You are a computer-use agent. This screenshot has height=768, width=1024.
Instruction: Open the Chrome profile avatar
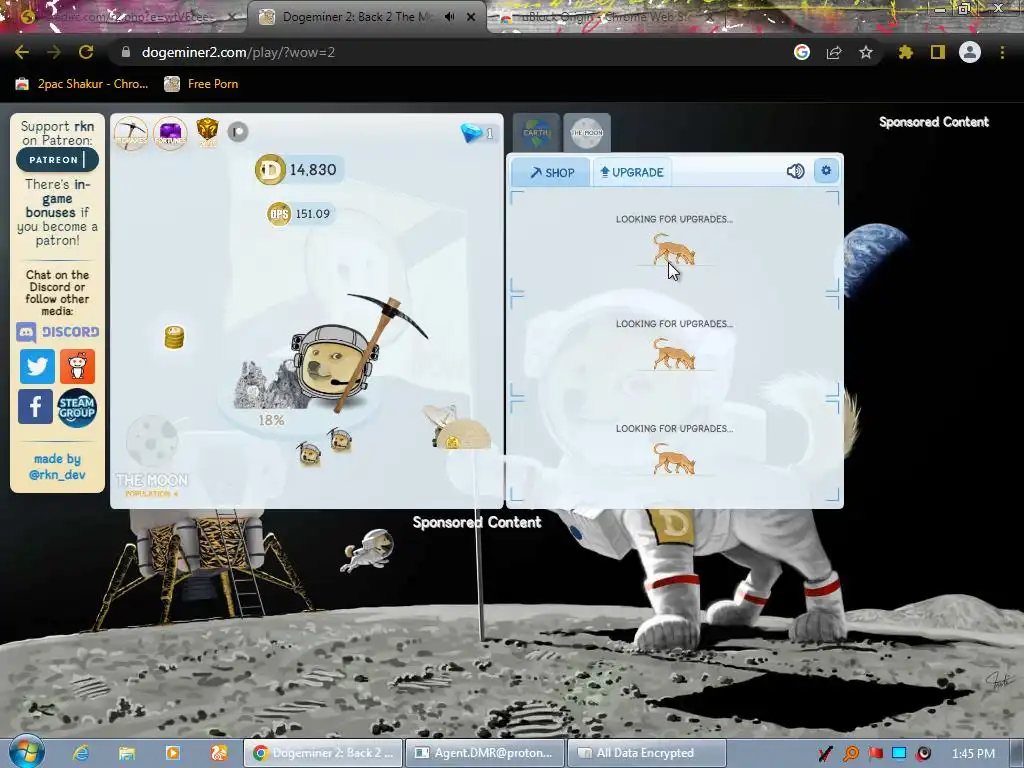[970, 52]
